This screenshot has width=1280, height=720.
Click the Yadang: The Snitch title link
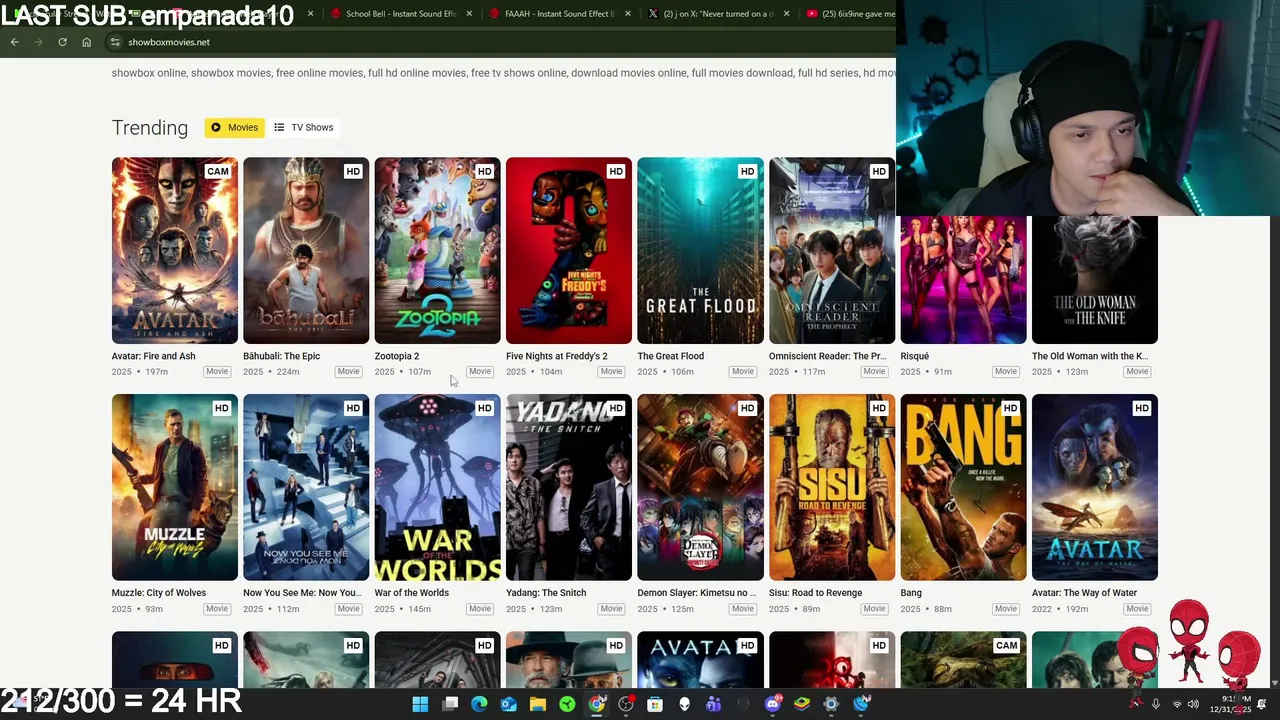pos(546,593)
